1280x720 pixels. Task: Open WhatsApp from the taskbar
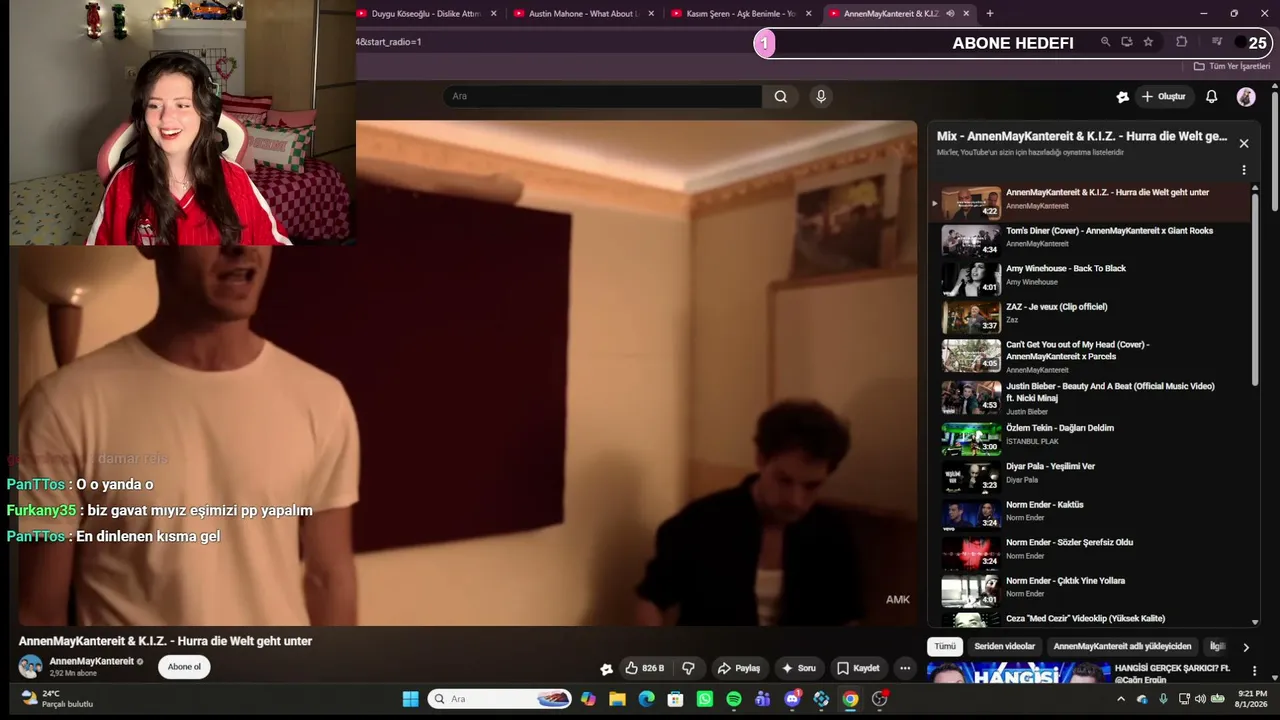pos(705,699)
